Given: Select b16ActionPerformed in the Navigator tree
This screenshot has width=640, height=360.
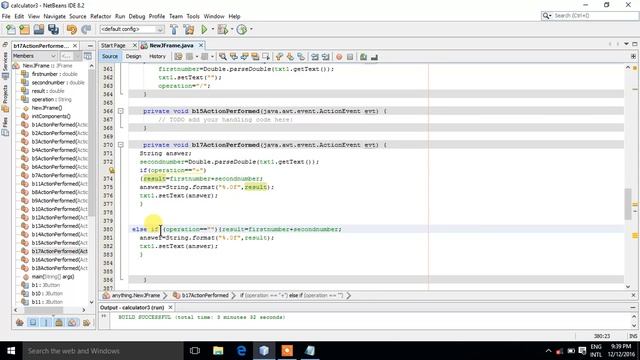Looking at the screenshot, I should click(60, 260).
